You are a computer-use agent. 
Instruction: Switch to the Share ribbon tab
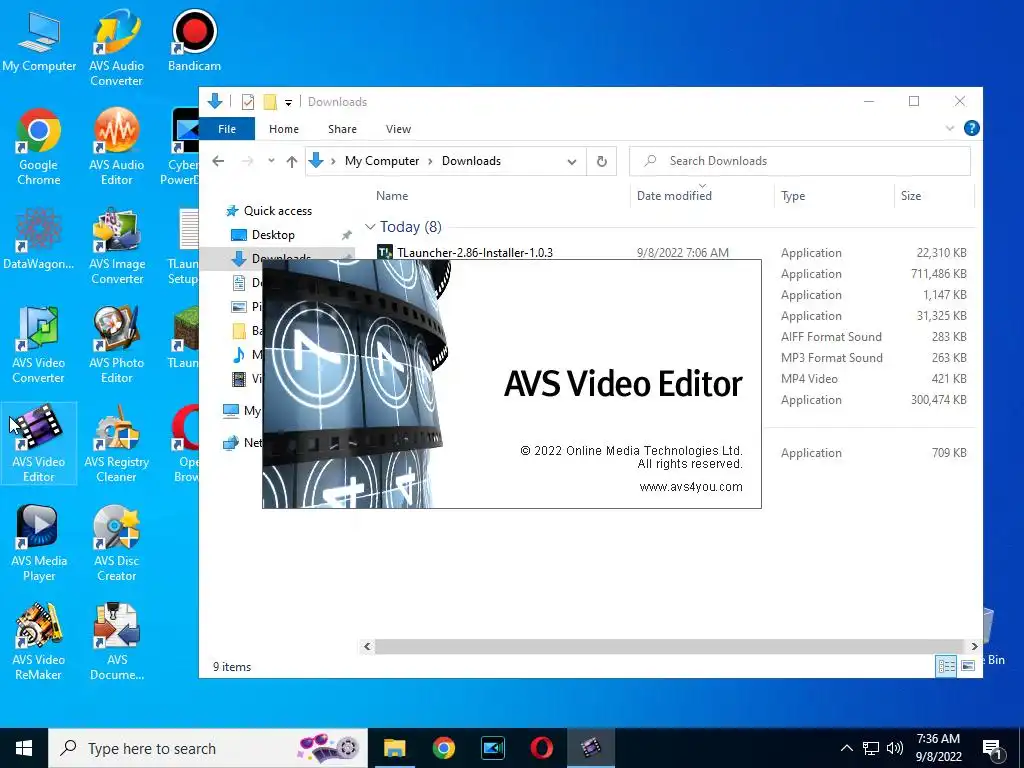342,129
